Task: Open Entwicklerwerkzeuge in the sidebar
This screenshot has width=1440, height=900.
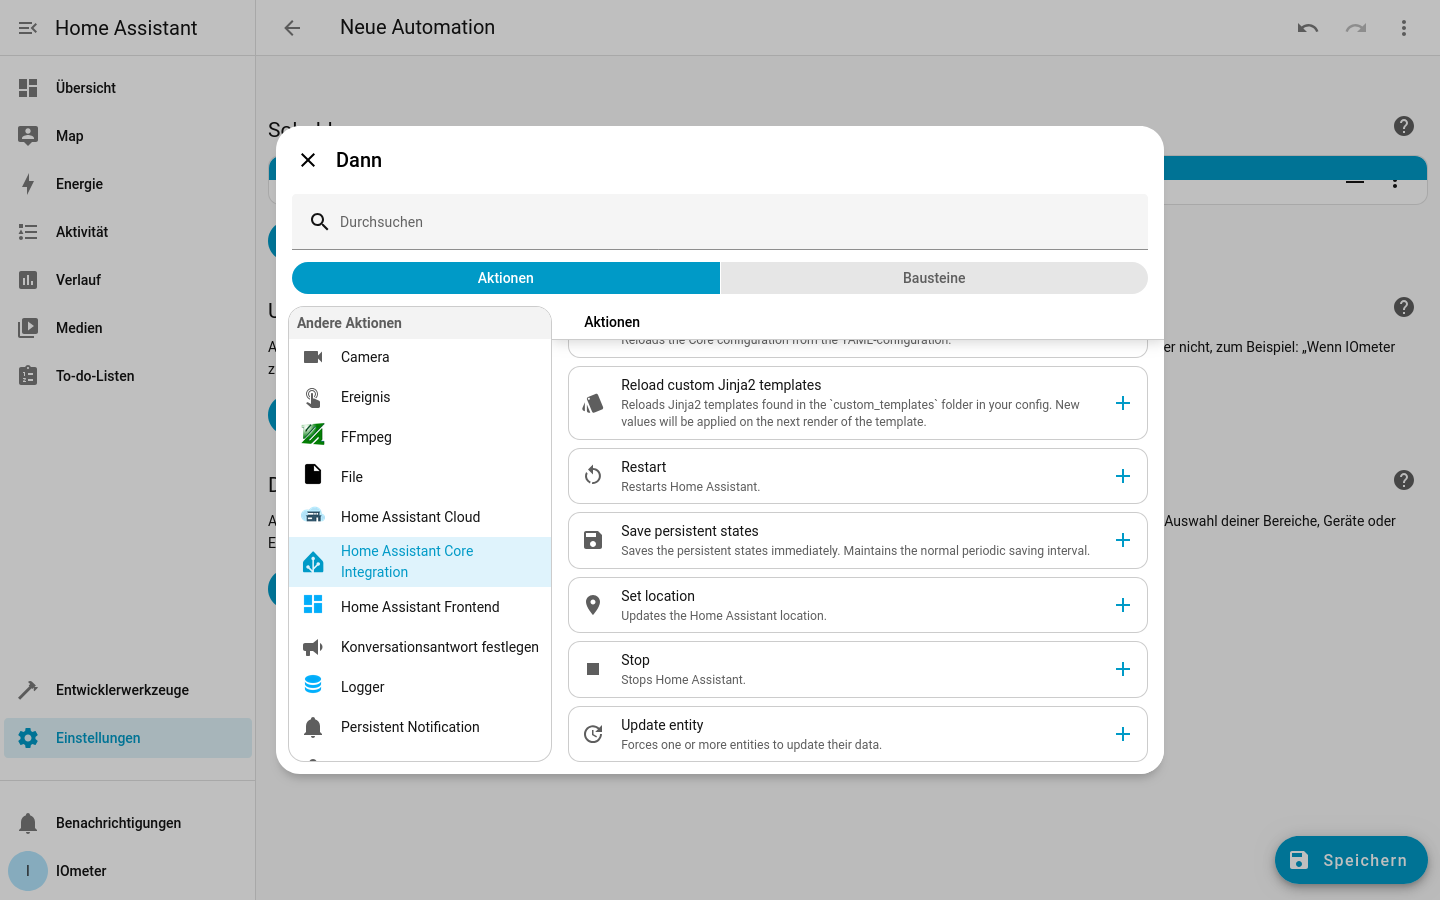Action: click(x=128, y=690)
